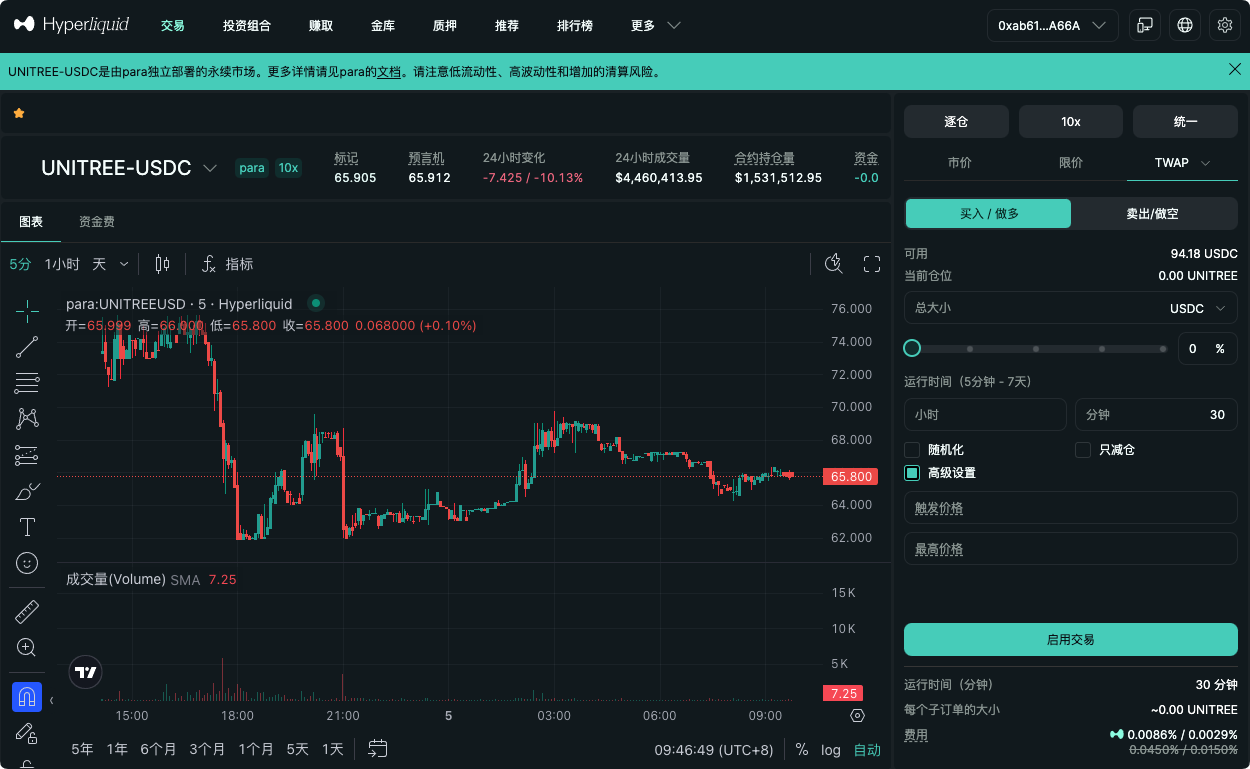The image size is (1250, 769).
Task: Click the TradingView logo
Action: click(86, 672)
